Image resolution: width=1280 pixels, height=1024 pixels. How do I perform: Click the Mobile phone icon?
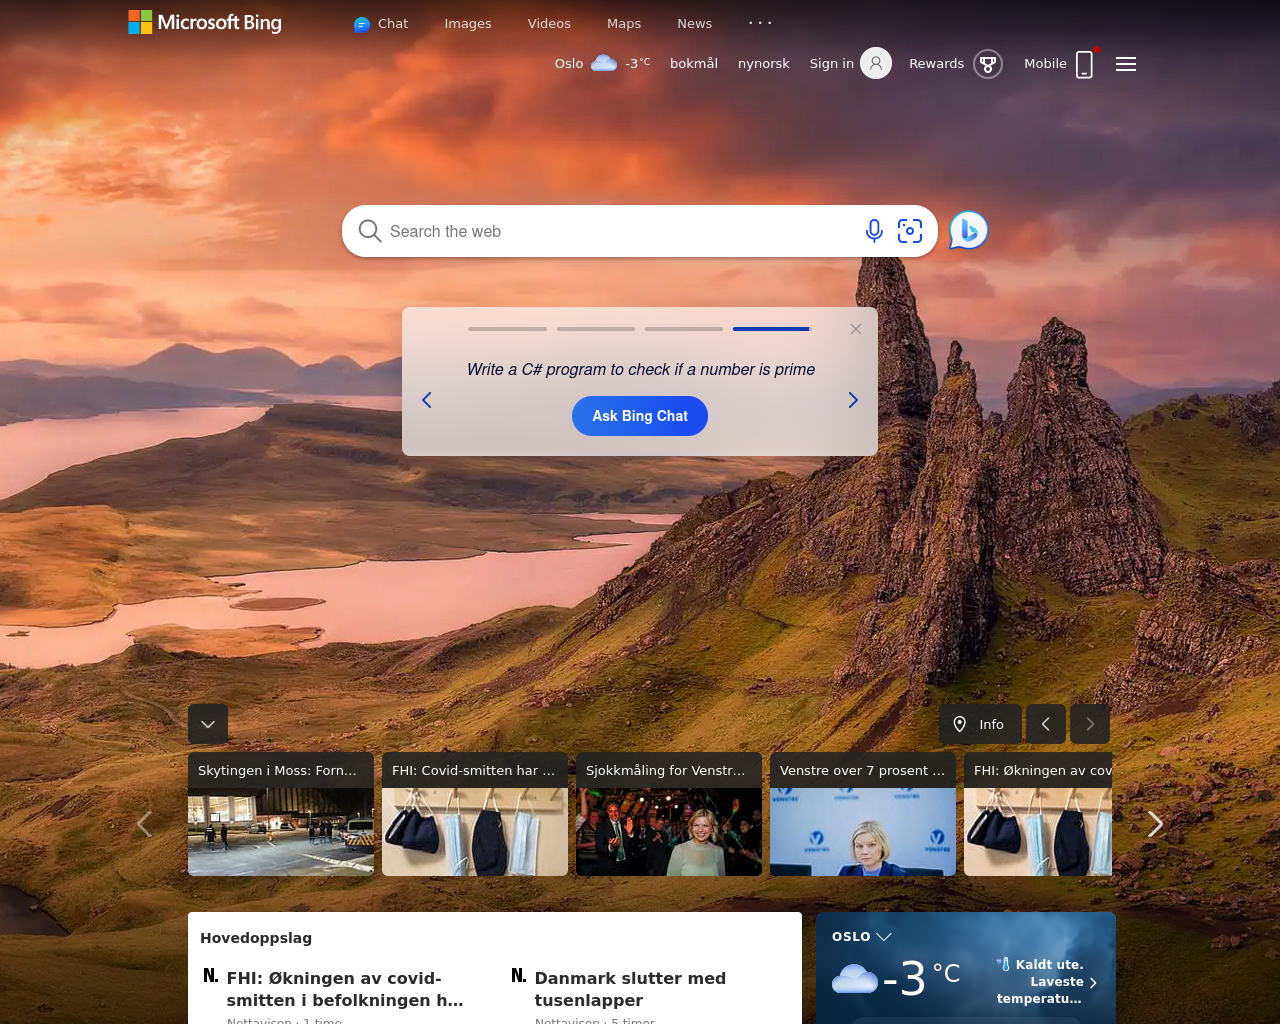pos(1084,64)
